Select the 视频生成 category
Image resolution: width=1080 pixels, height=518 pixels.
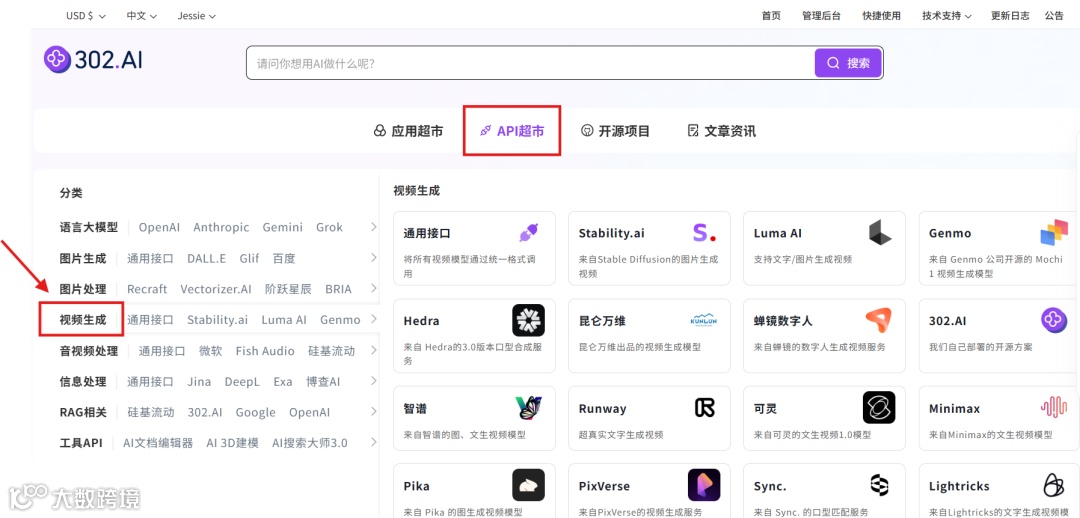pos(83,320)
